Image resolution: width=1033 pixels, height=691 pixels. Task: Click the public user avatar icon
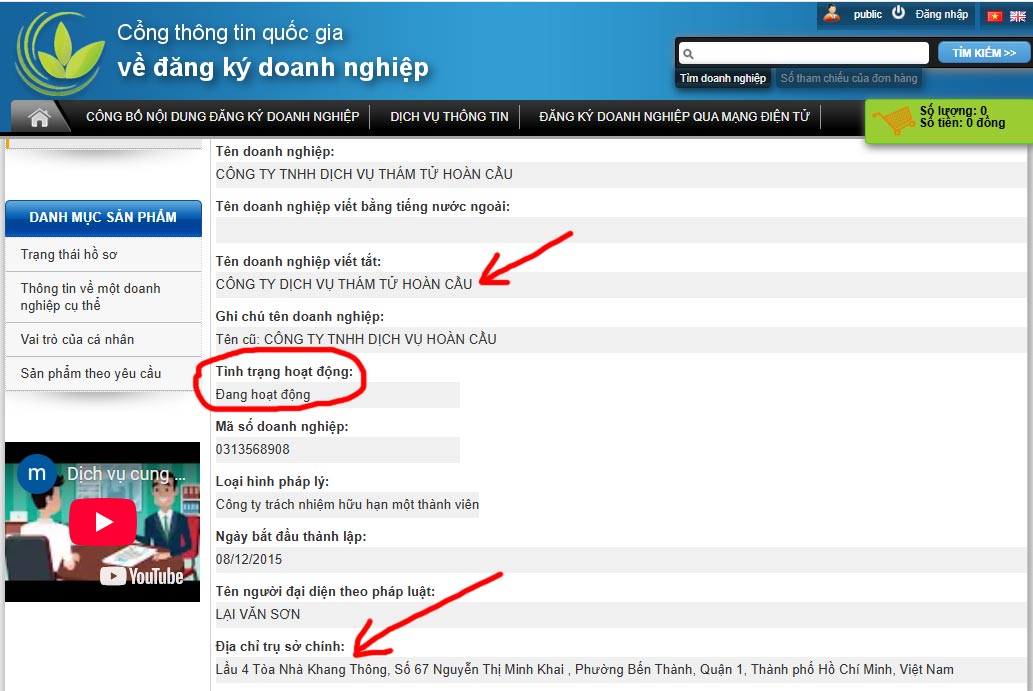click(831, 14)
